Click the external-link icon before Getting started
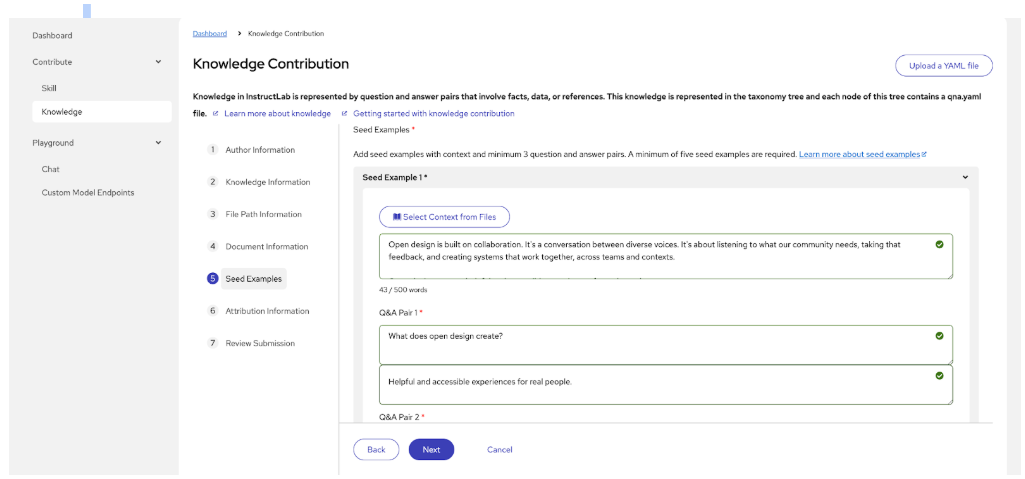Image resolution: width=1025 pixels, height=479 pixels. click(344, 113)
